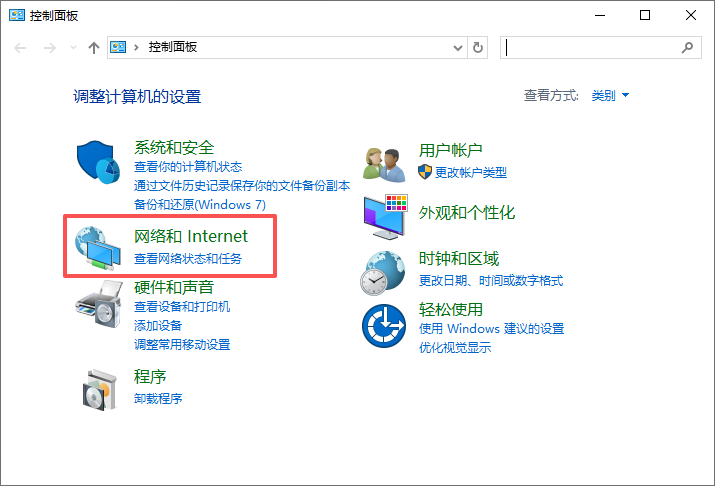This screenshot has height=486, width=715.
Task: Open the 外观和个性化 monitor icon
Action: point(385,217)
